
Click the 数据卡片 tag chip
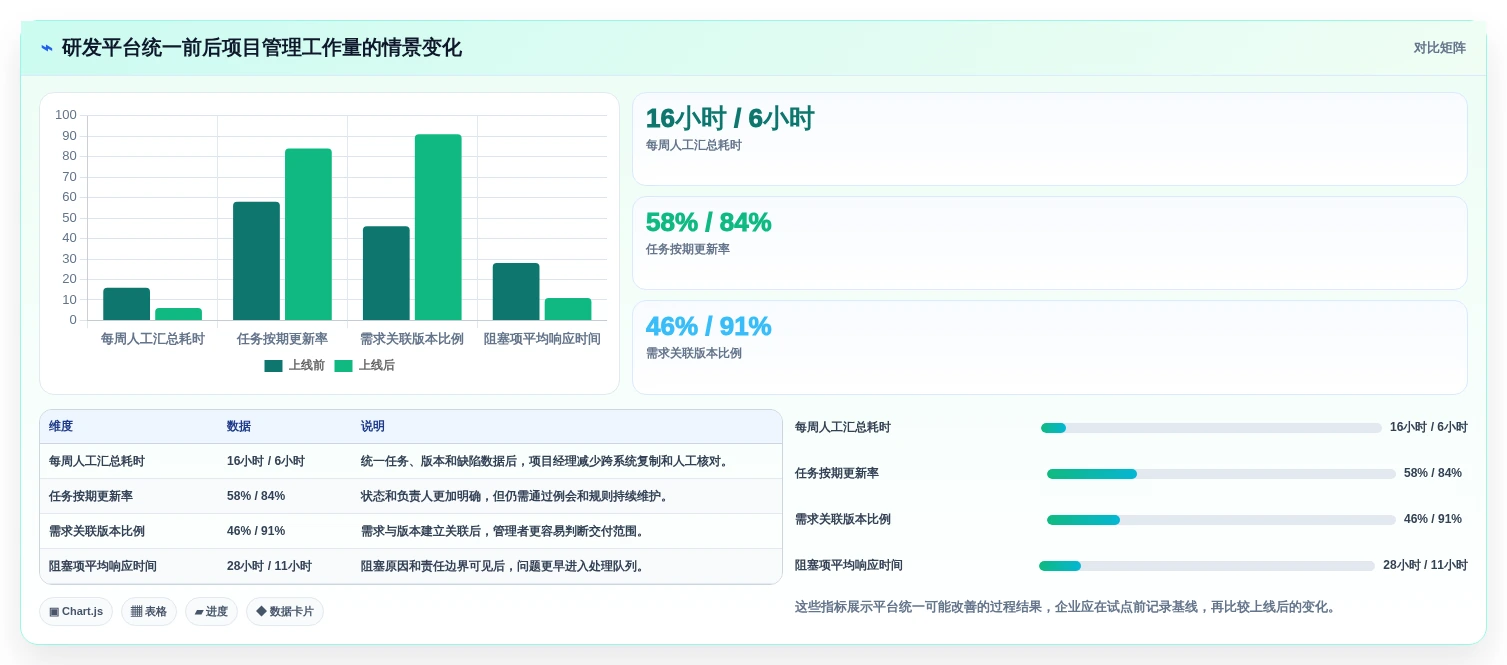tap(285, 612)
